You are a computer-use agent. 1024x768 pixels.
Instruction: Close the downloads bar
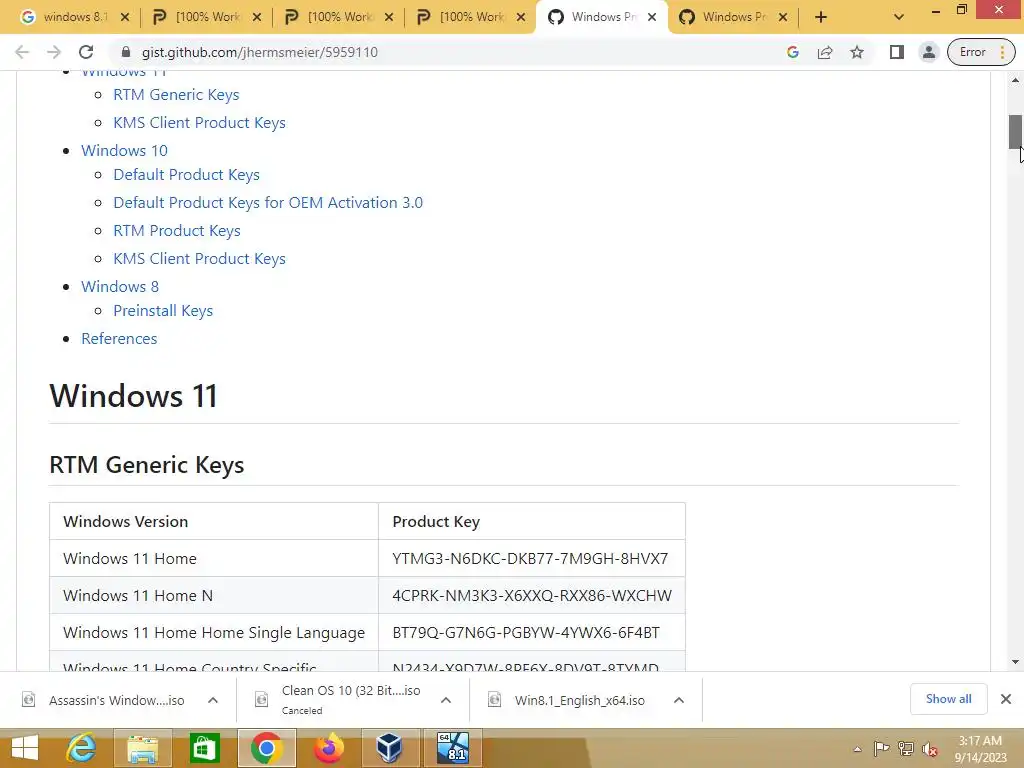[x=1006, y=699]
